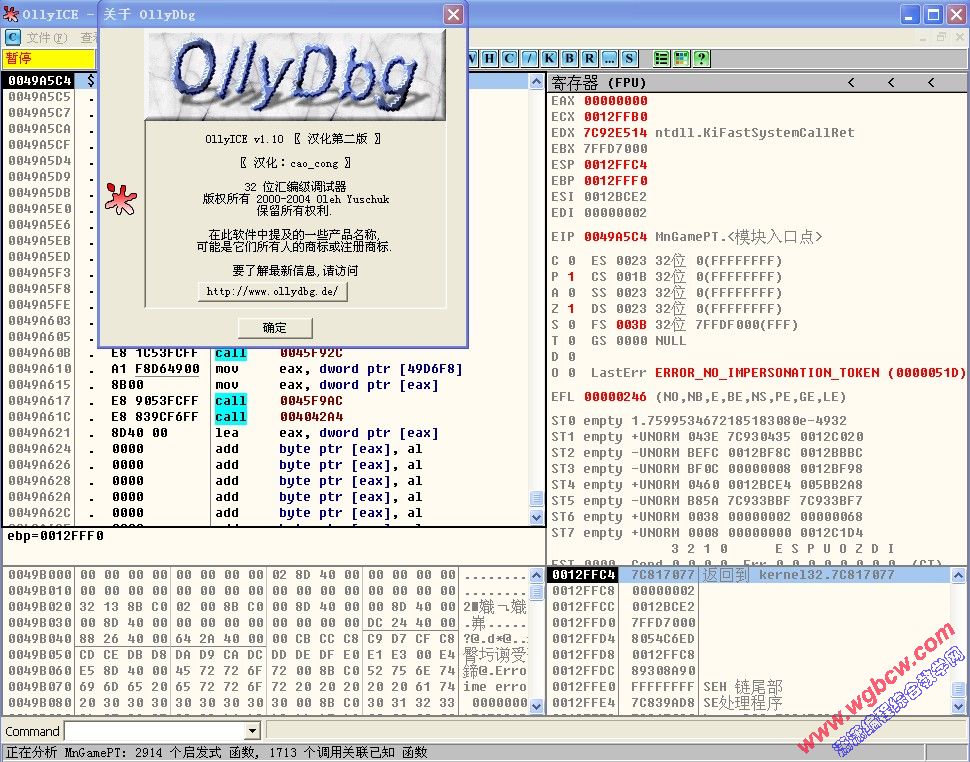Toggle the C flag value
The width and height of the screenshot is (970, 762).
tap(571, 260)
